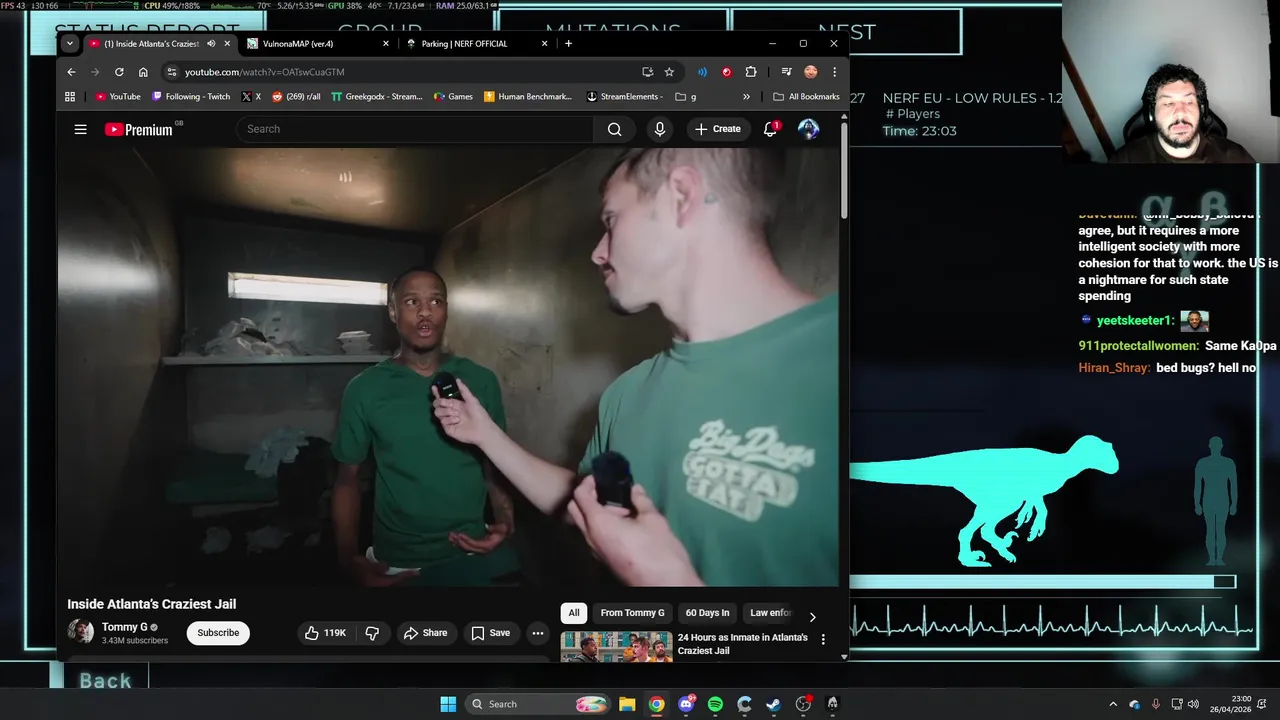This screenshot has height=720, width=1280.
Task: Open the All Bookmarks folder
Action: pos(806,97)
